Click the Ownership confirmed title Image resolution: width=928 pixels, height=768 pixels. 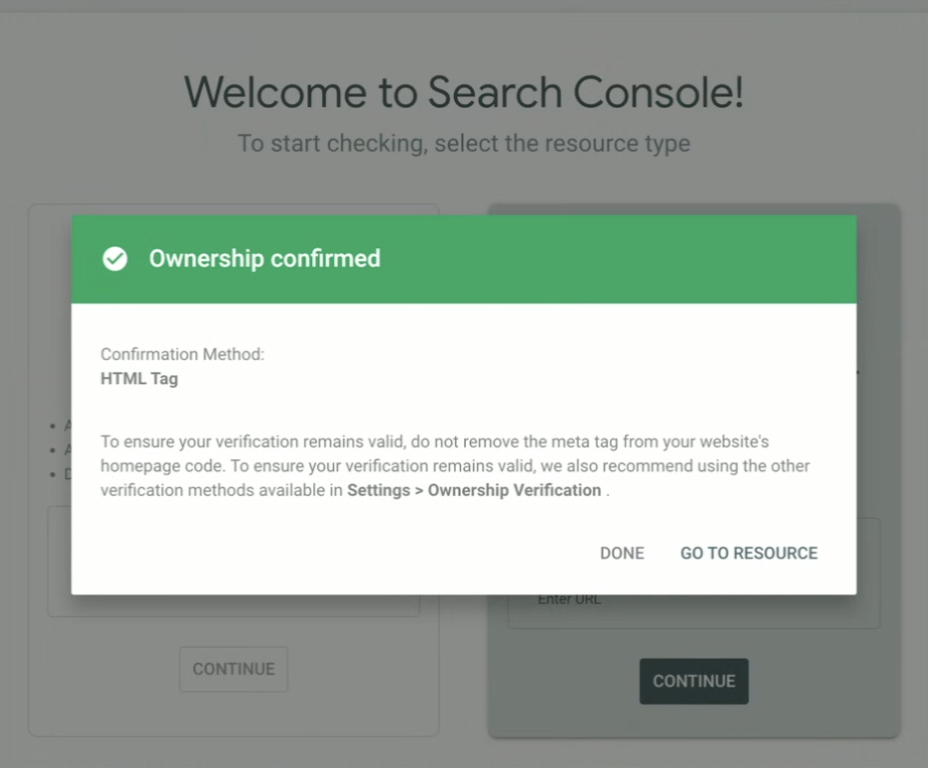coord(265,259)
